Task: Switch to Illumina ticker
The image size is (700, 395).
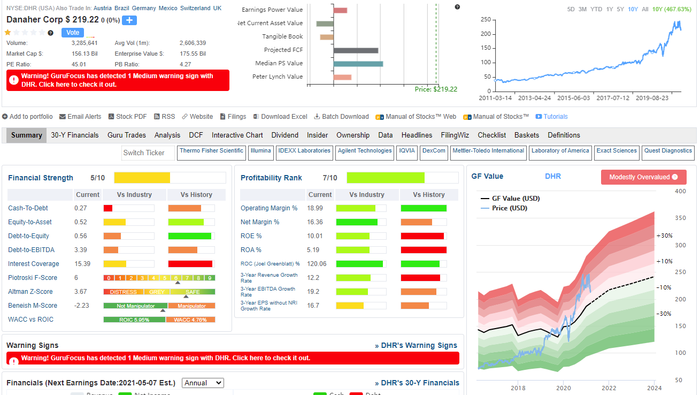Action: 261,153
